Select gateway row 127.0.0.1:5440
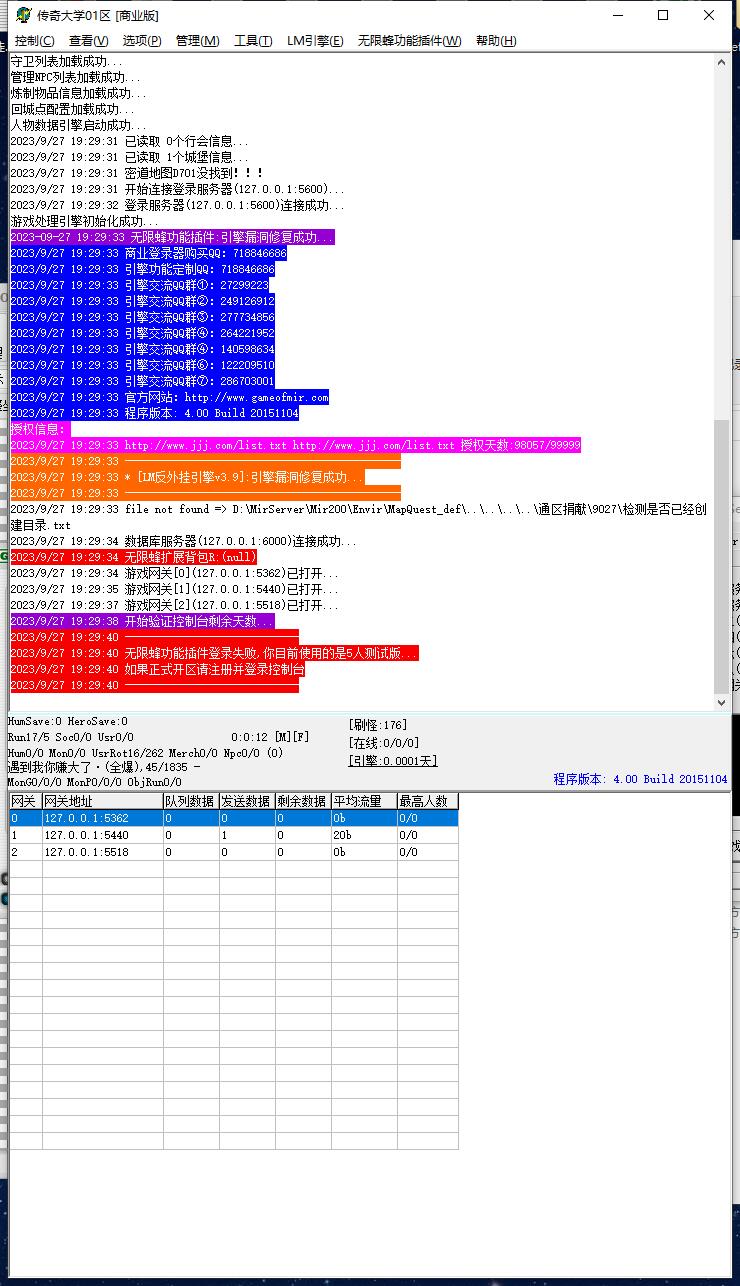Viewport: 740px width, 1286px height. point(234,835)
